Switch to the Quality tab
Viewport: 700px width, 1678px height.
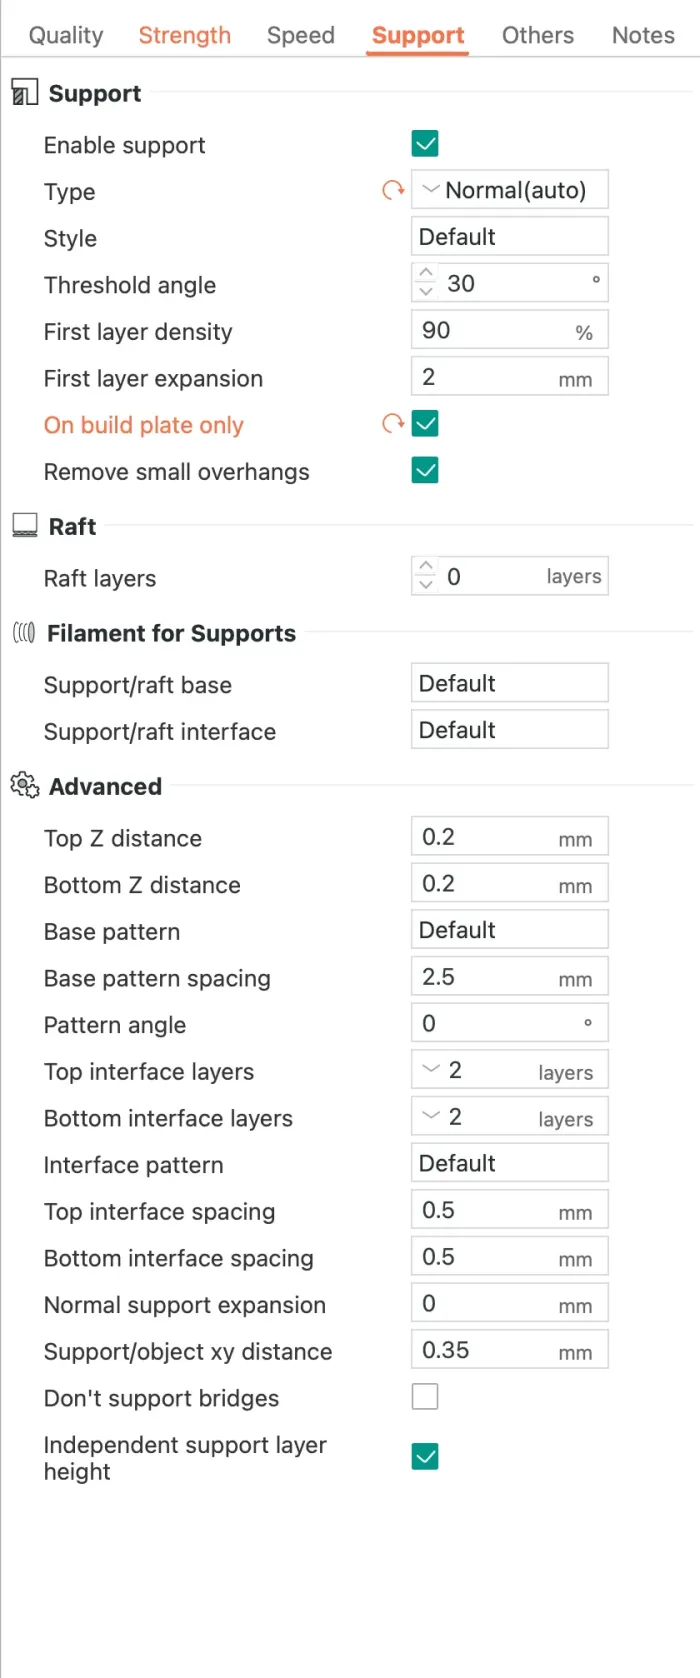pyautogui.click(x=66, y=35)
